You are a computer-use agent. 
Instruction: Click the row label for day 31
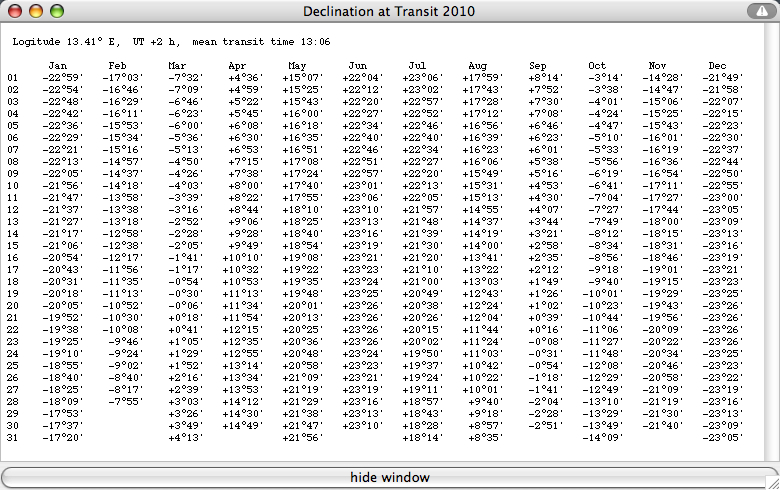click(x=13, y=437)
